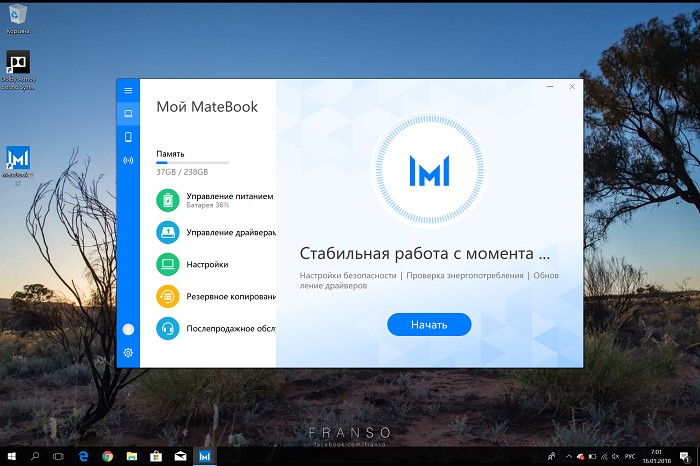Open Task View in the taskbar
Image resolution: width=700 pixels, height=466 pixels.
click(58, 456)
